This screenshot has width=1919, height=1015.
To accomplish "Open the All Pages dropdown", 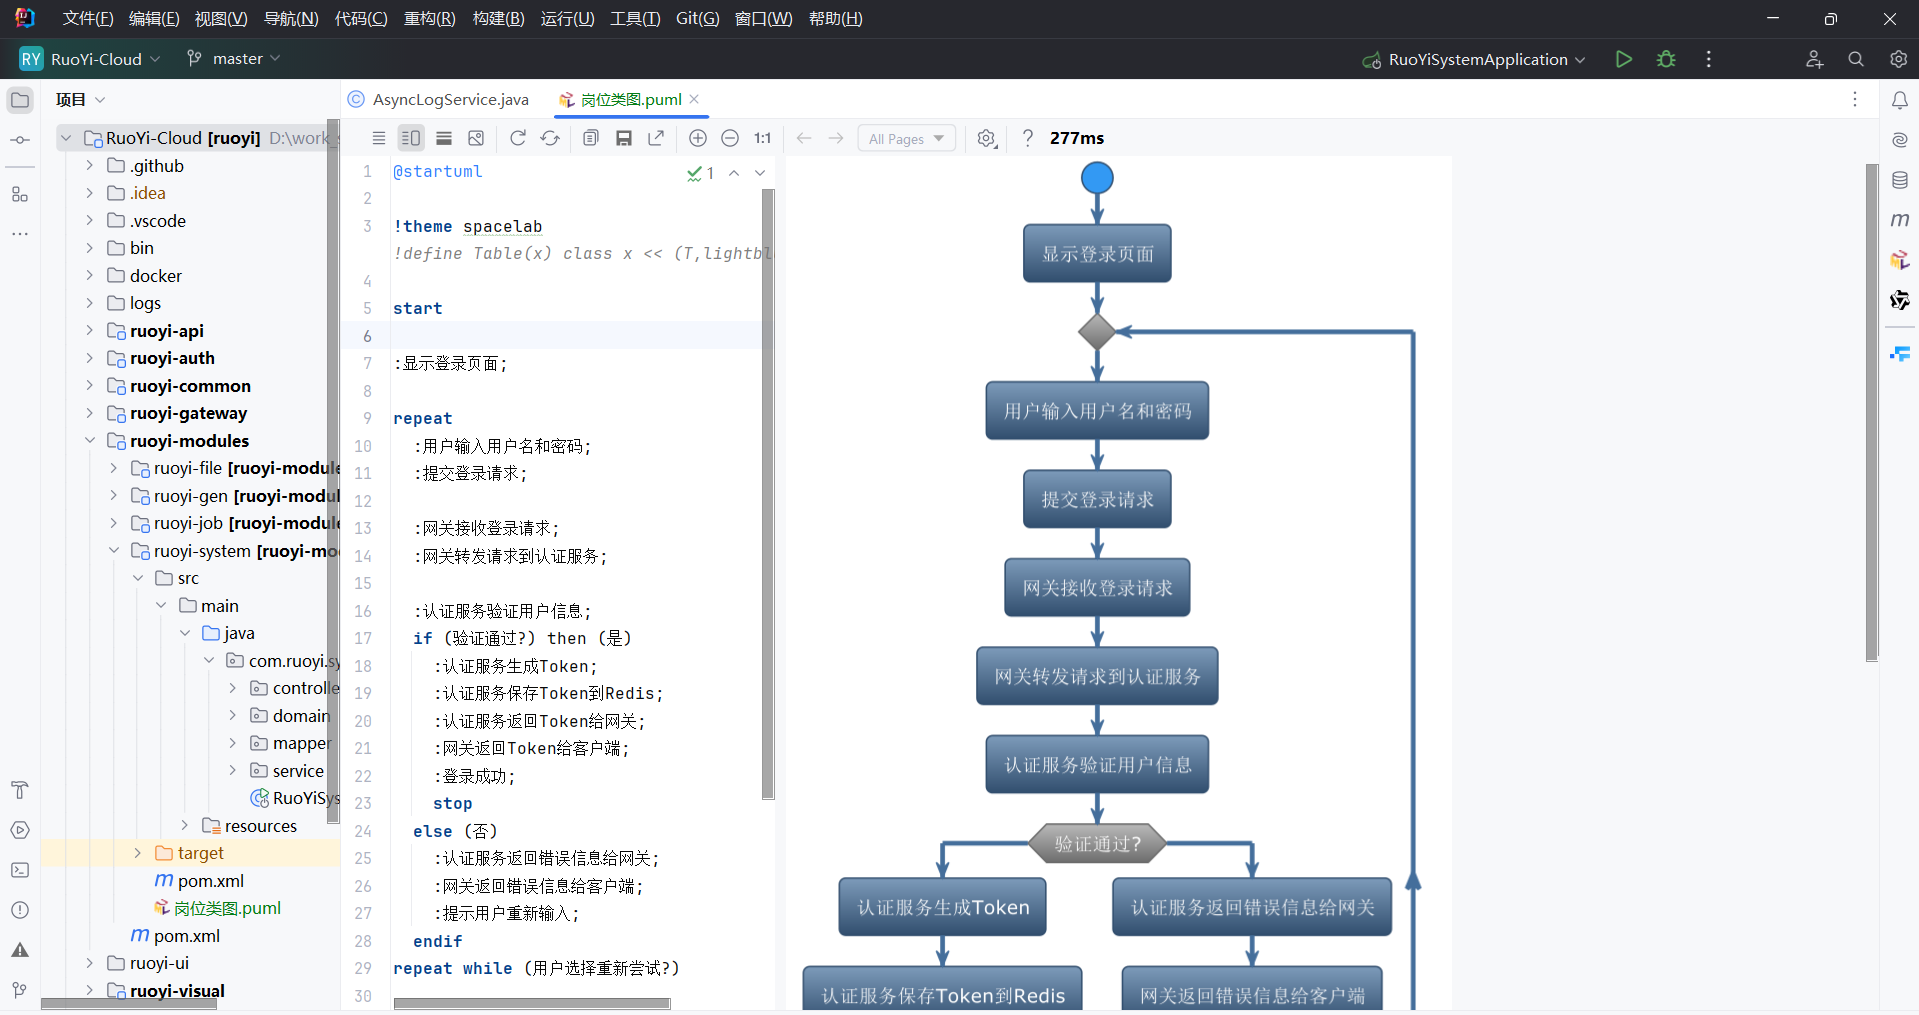I will click(905, 138).
